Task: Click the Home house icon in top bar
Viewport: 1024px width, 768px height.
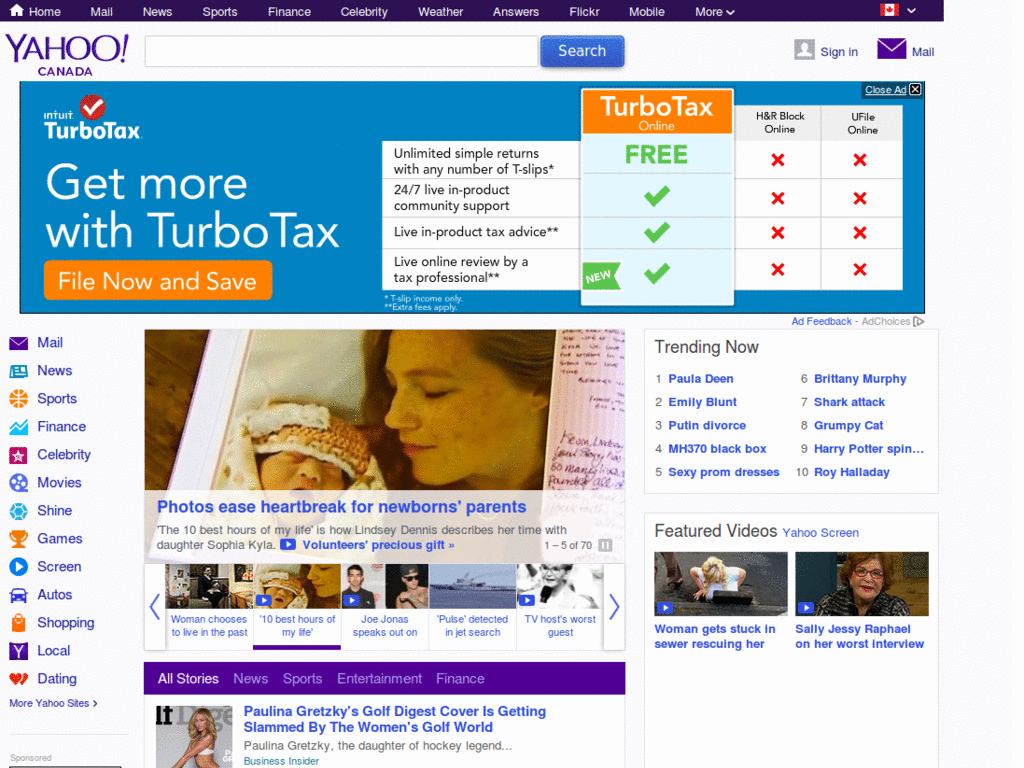Action: [x=16, y=10]
